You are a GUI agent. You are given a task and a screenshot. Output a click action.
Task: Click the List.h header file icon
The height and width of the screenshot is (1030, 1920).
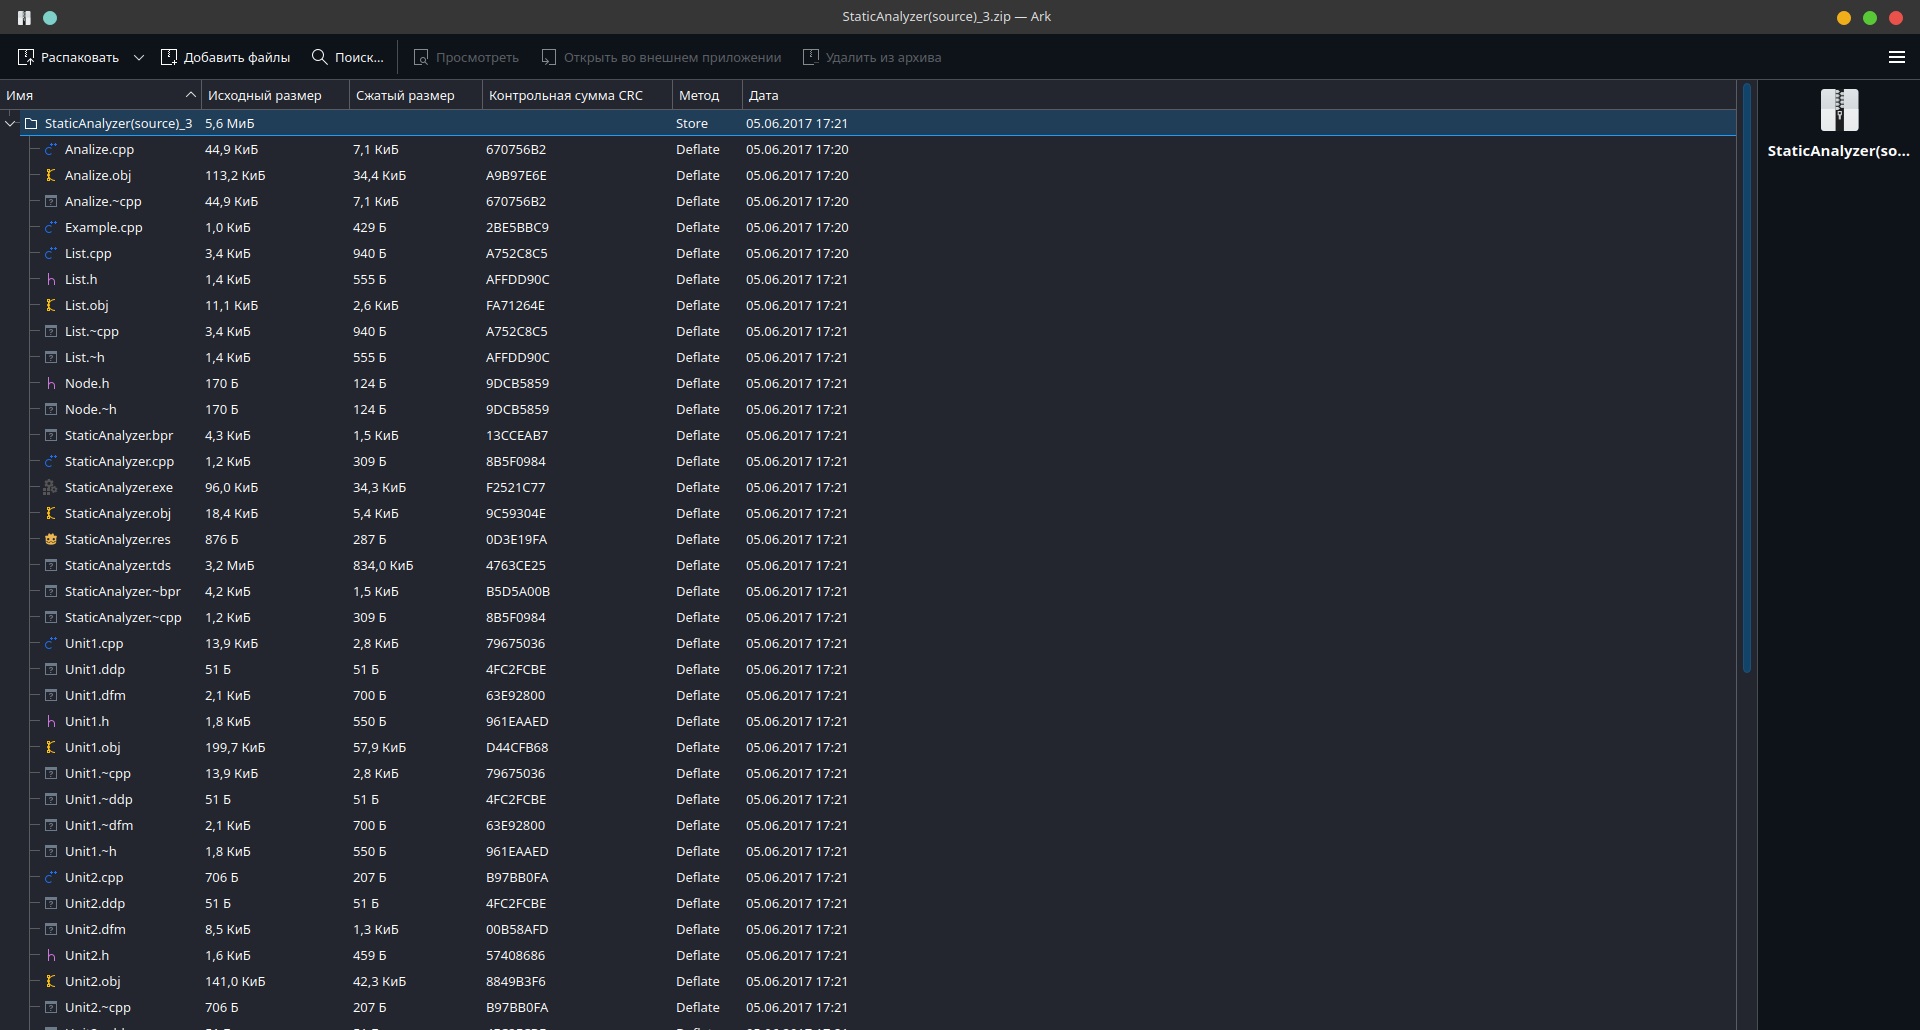tap(50, 280)
